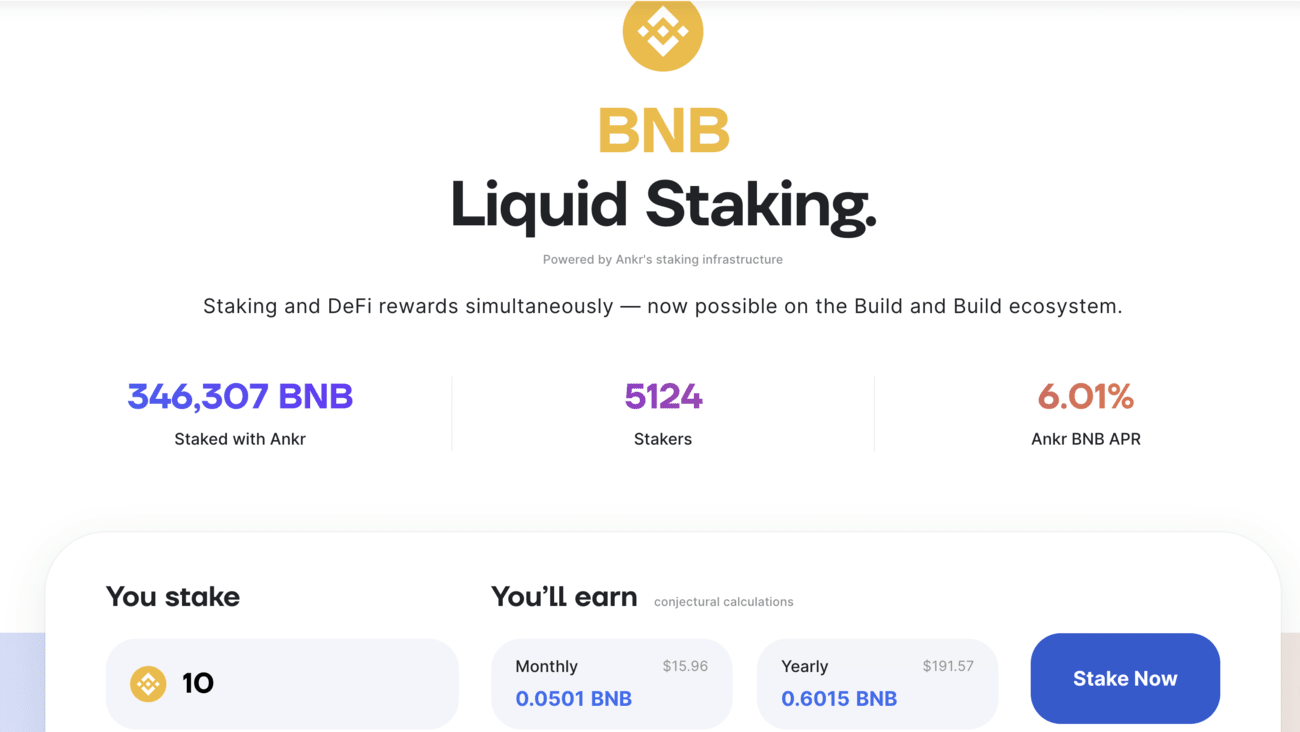This screenshot has width=1300, height=732.
Task: Click the $191.57 yearly dollar value
Action: pos(948,666)
